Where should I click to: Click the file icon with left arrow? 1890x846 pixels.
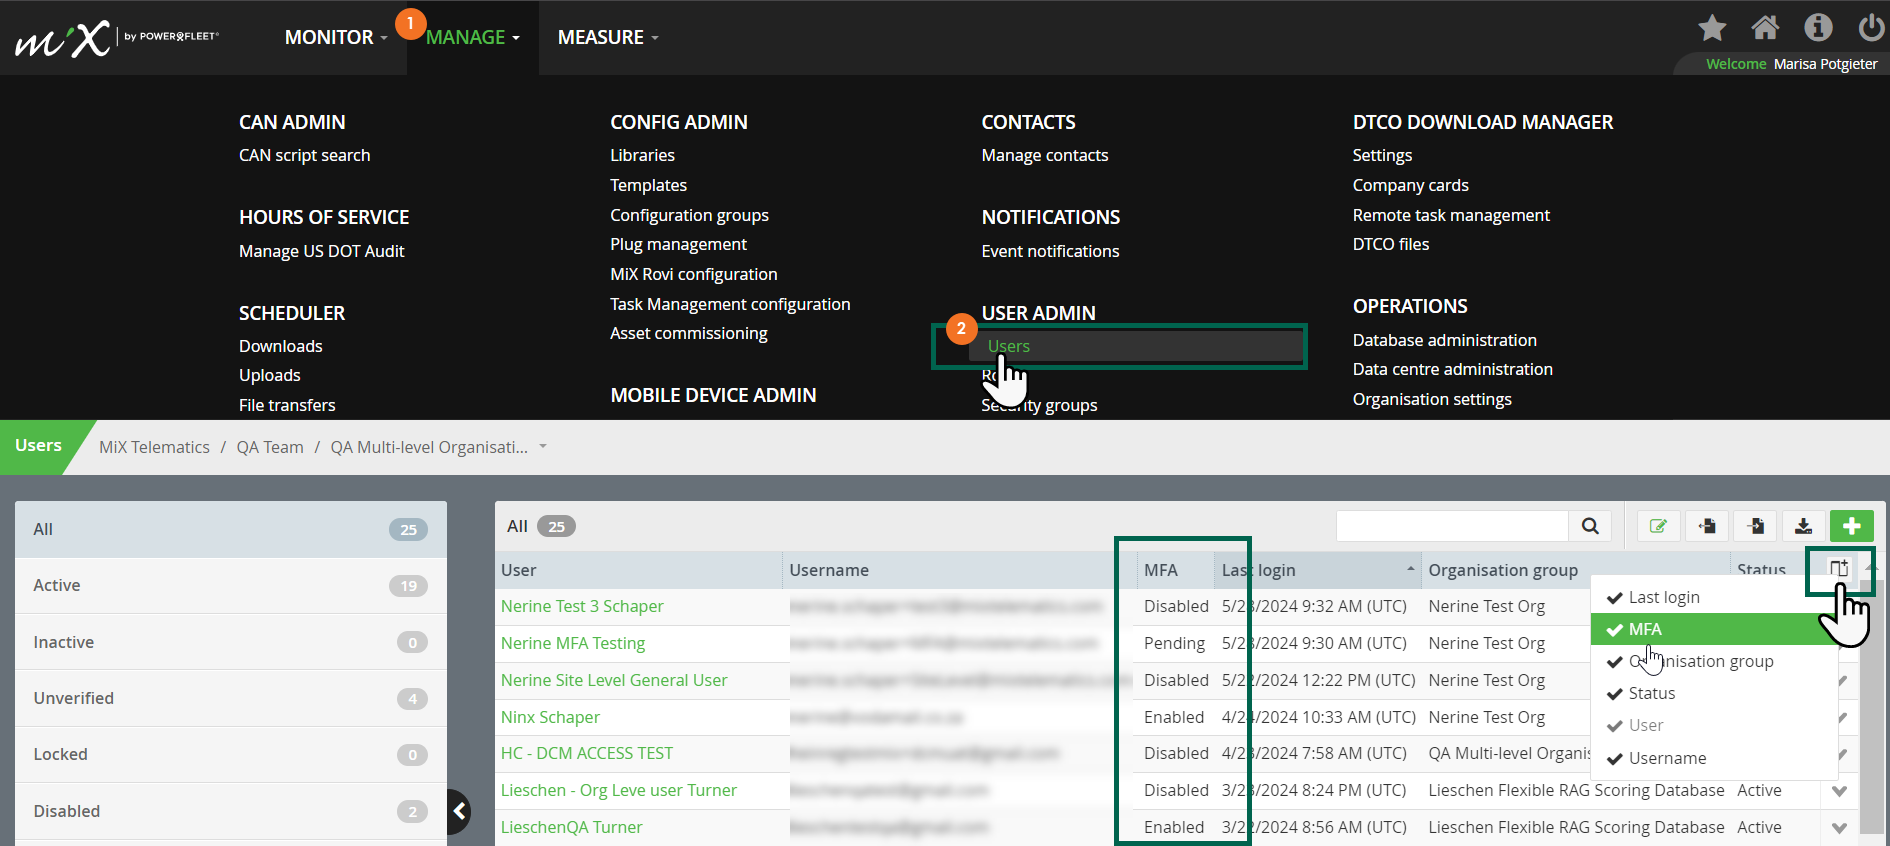pyautogui.click(x=1707, y=526)
